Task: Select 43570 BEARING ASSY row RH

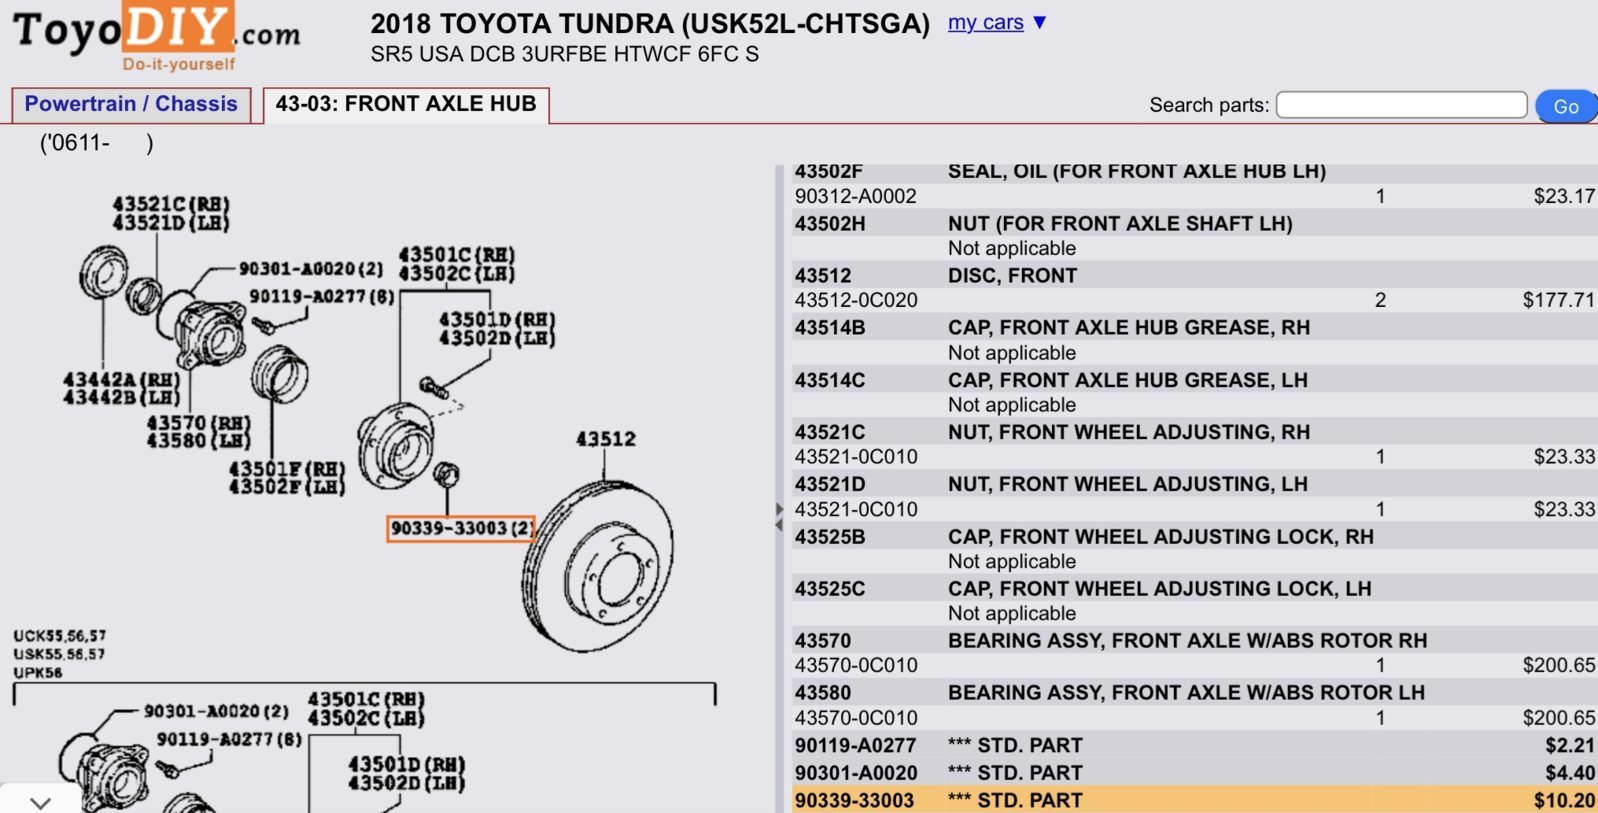Action: 1195,640
